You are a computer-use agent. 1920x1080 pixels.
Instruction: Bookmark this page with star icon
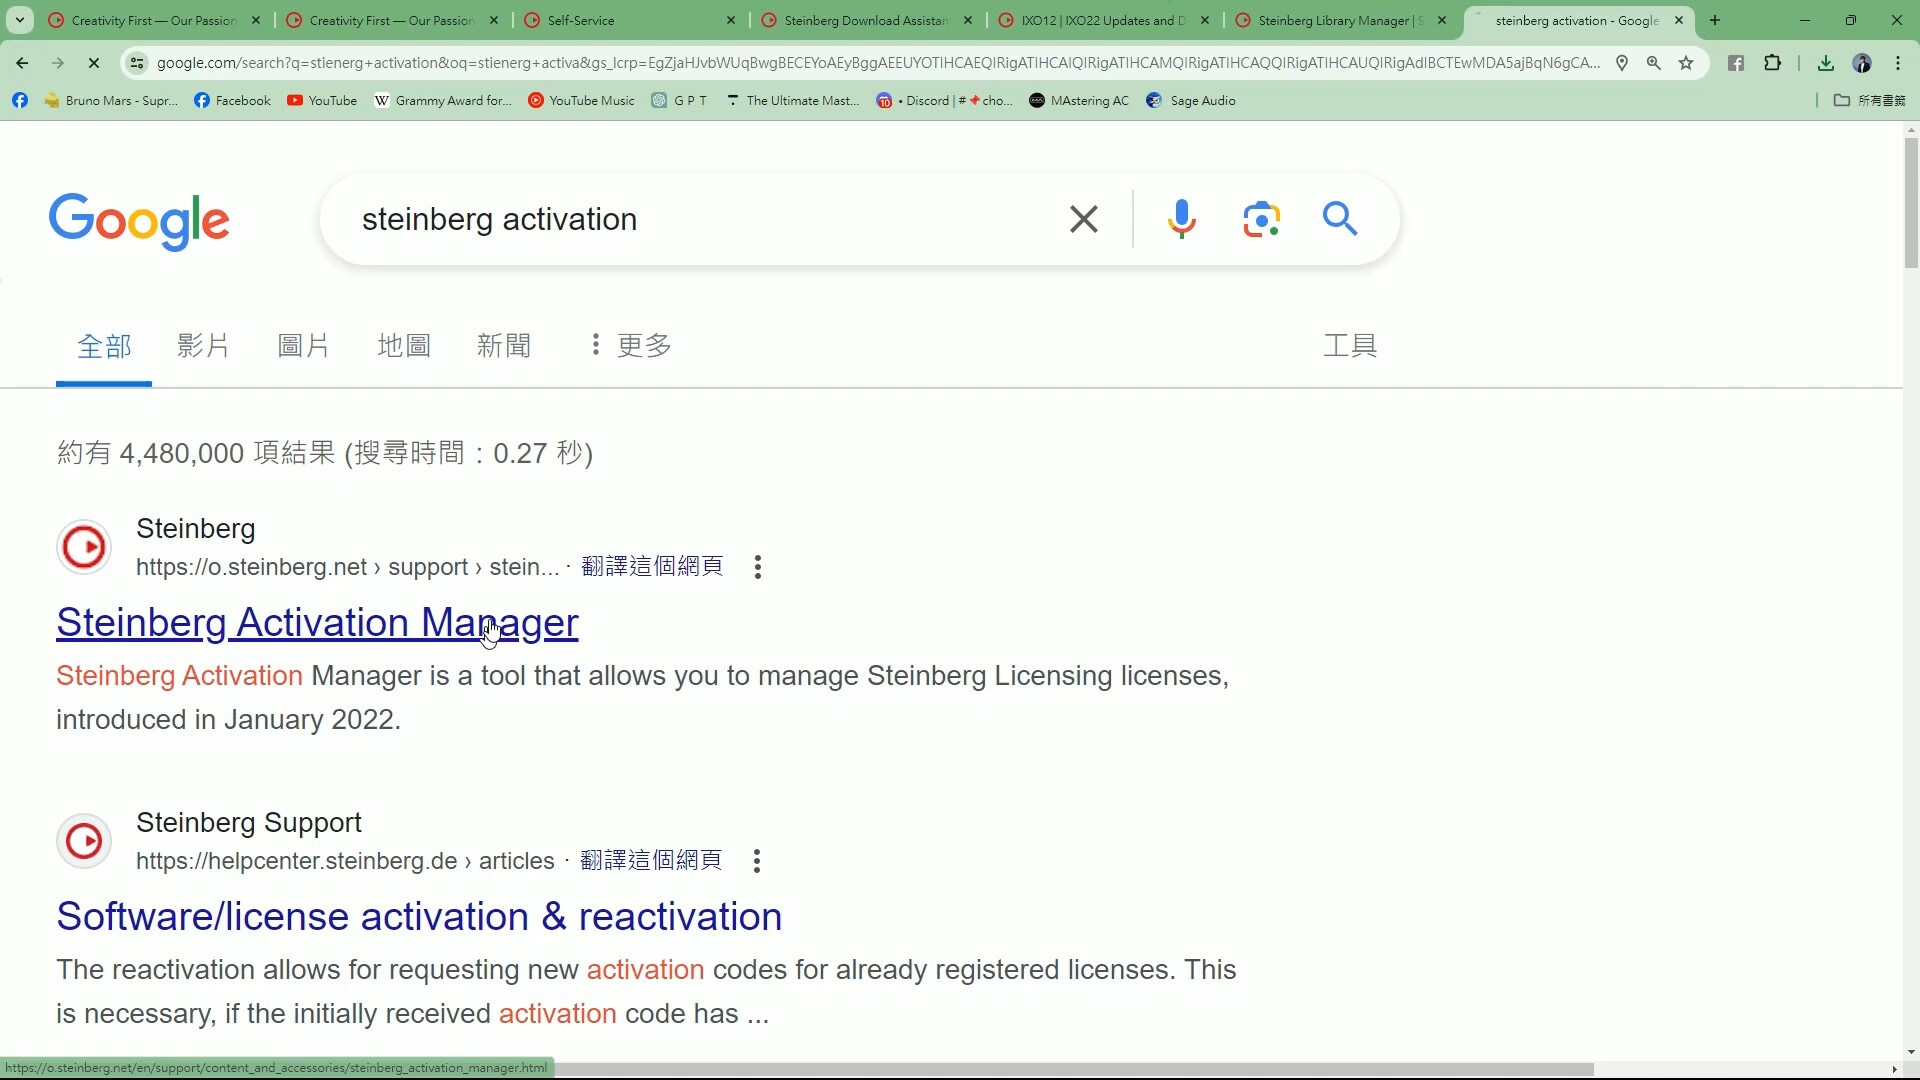coord(1686,63)
